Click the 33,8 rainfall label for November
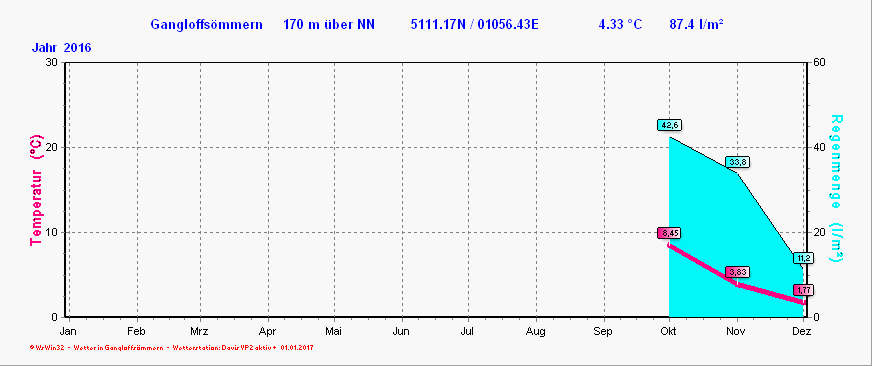Image resolution: width=872 pixels, height=366 pixels. coord(737,162)
